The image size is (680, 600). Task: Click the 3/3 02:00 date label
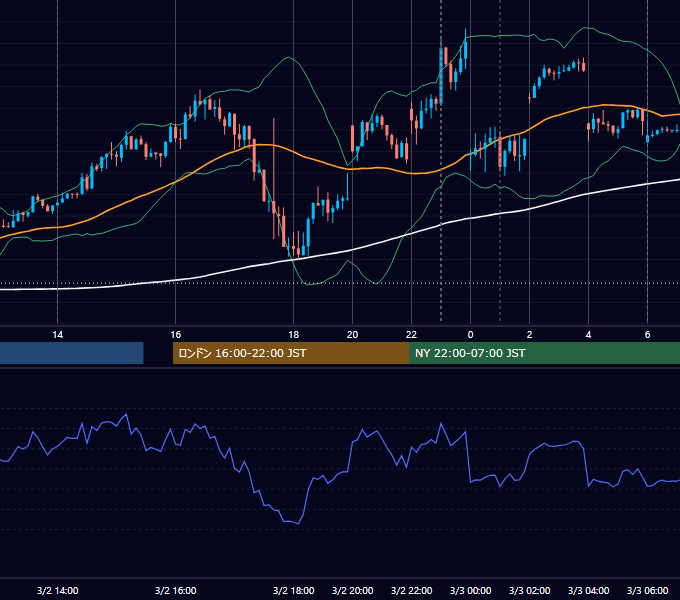(530, 590)
